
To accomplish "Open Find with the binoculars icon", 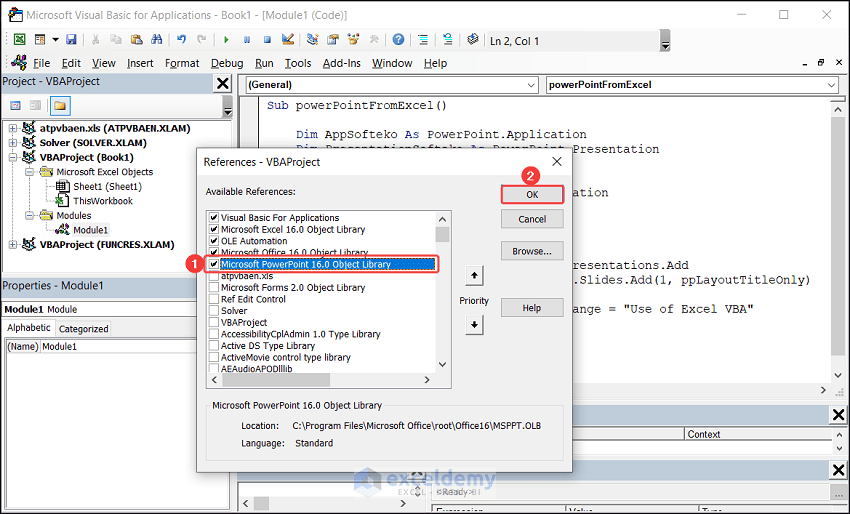I will tap(157, 40).
